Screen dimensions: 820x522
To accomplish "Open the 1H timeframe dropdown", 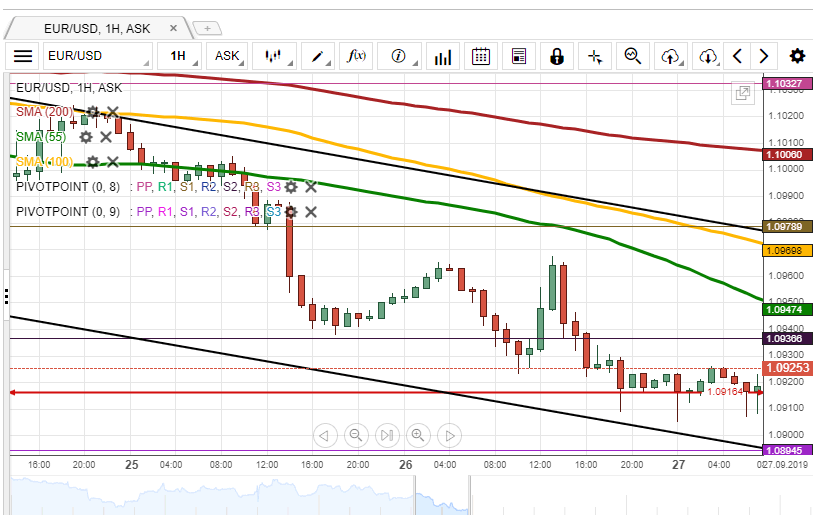I will 179,56.
